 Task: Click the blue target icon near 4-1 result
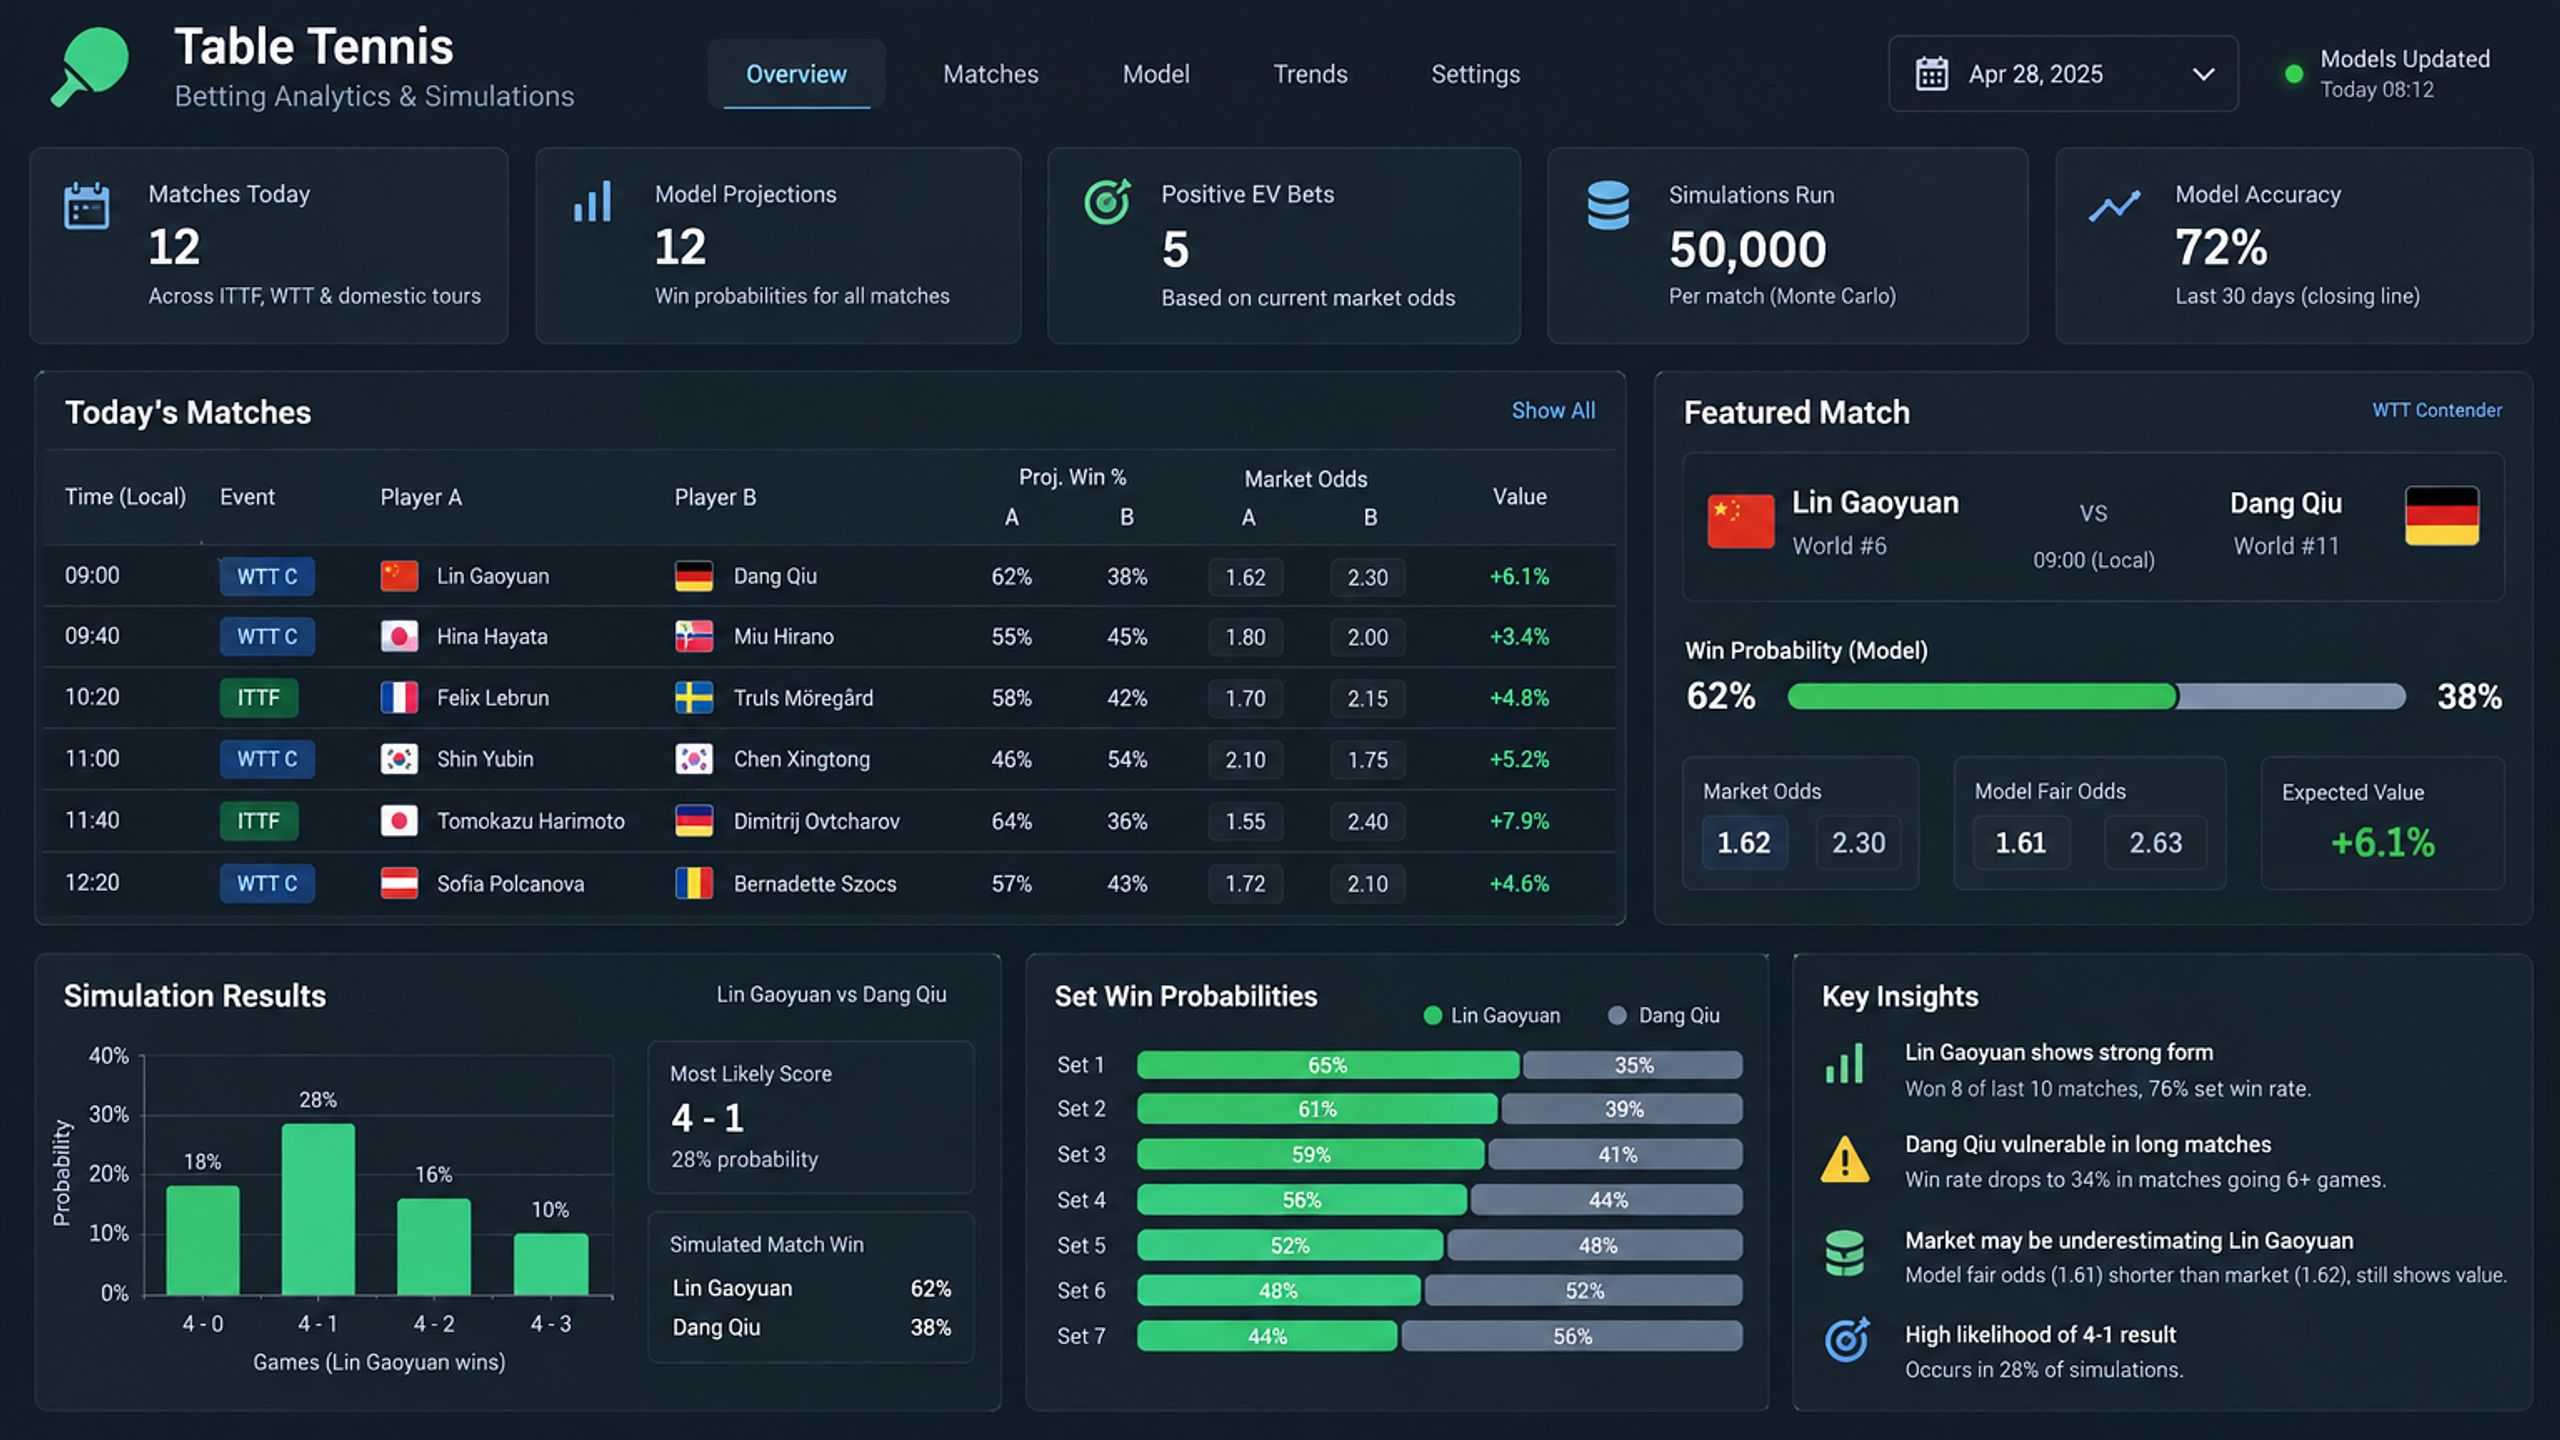(x=1846, y=1340)
